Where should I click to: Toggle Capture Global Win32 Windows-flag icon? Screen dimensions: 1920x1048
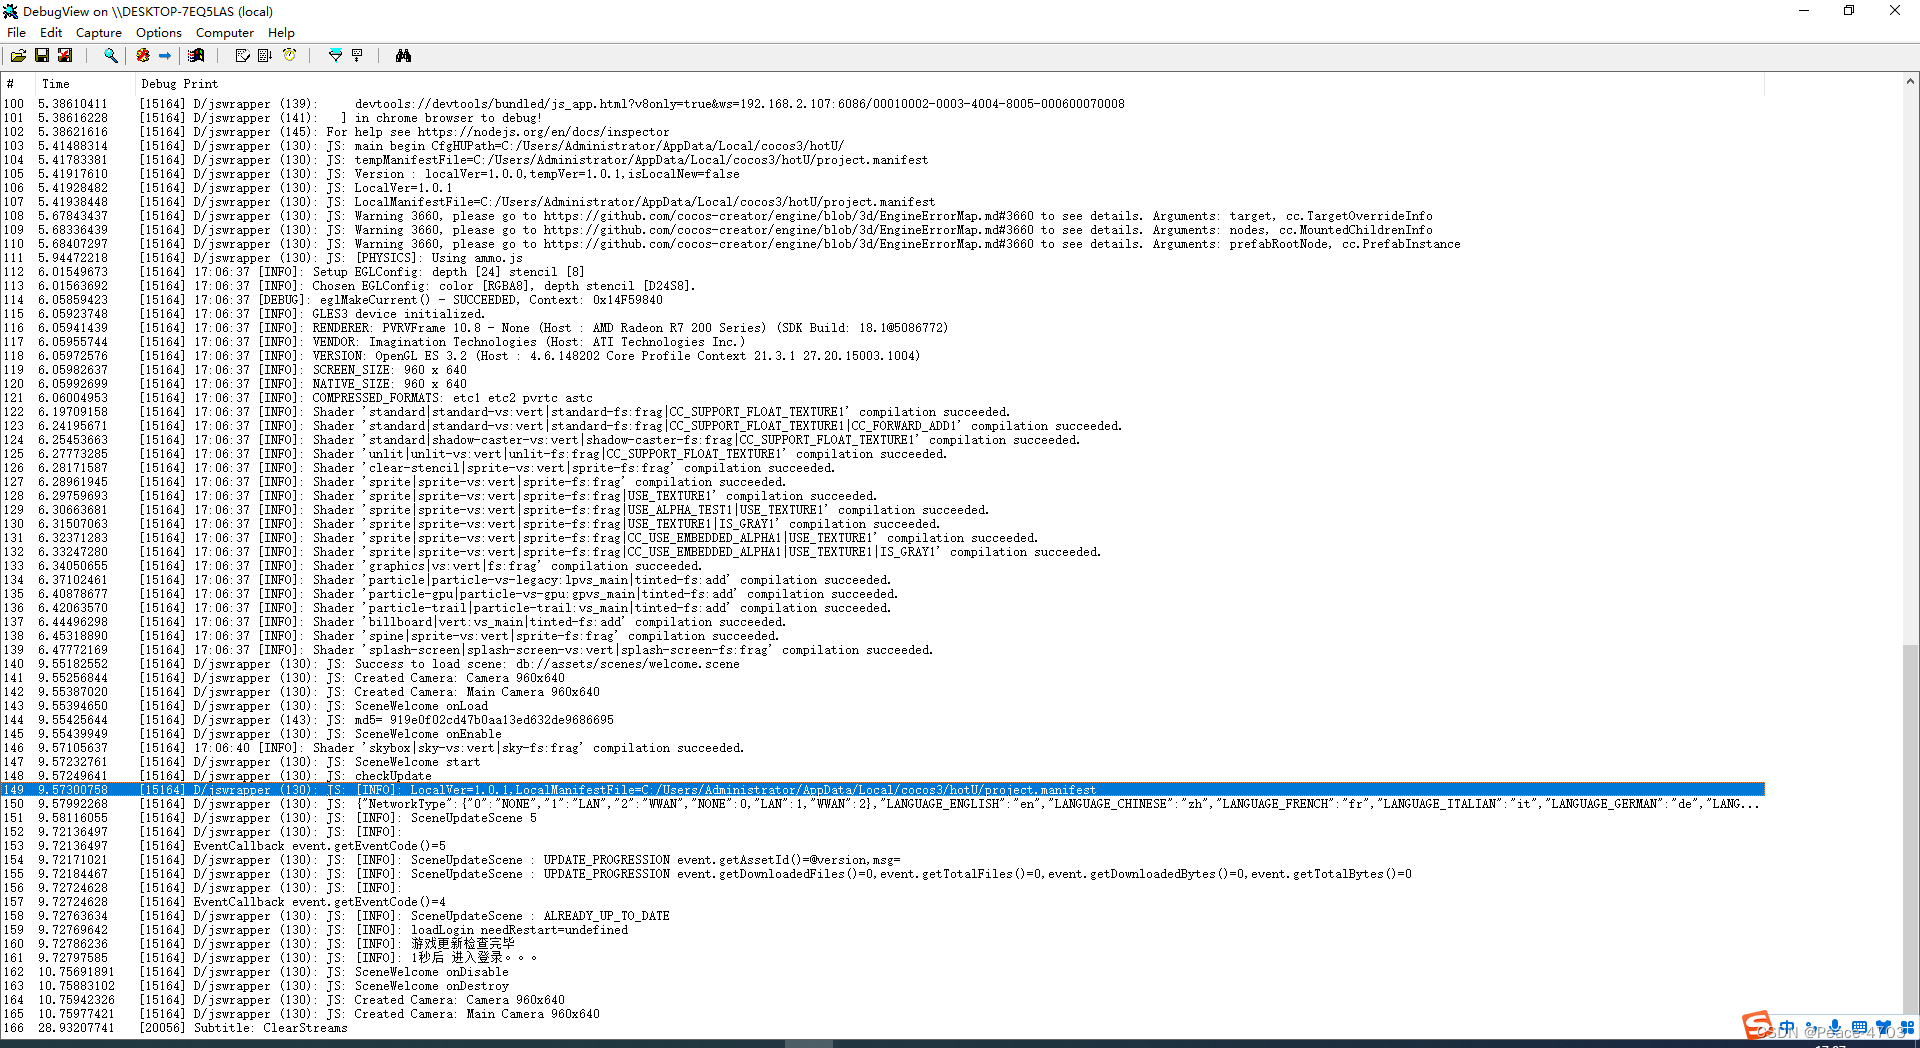coord(196,55)
